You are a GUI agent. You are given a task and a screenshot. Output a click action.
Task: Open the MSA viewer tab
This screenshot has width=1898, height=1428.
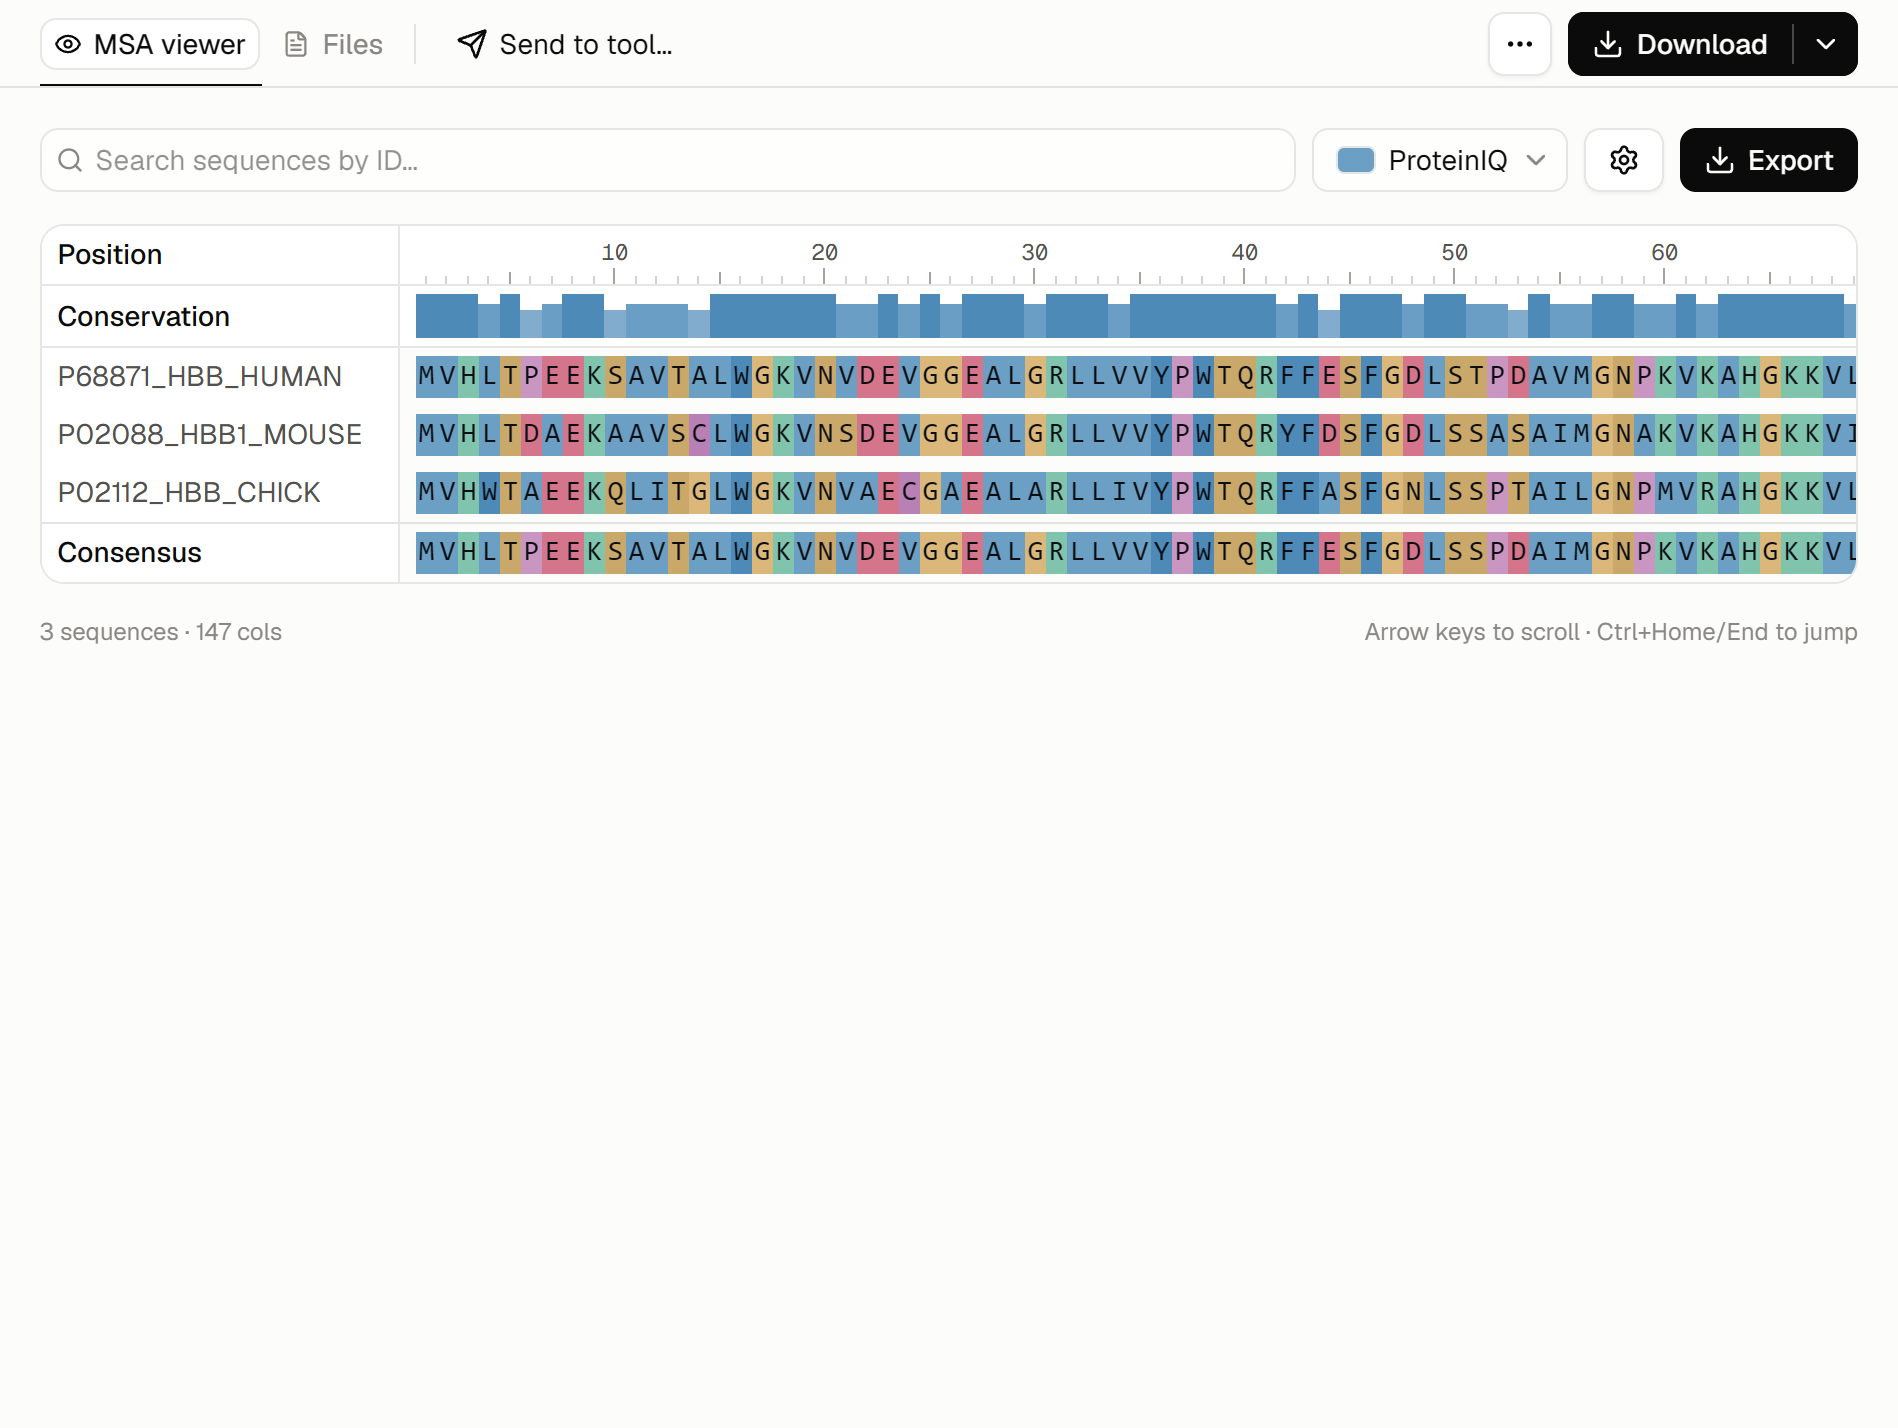click(x=150, y=44)
